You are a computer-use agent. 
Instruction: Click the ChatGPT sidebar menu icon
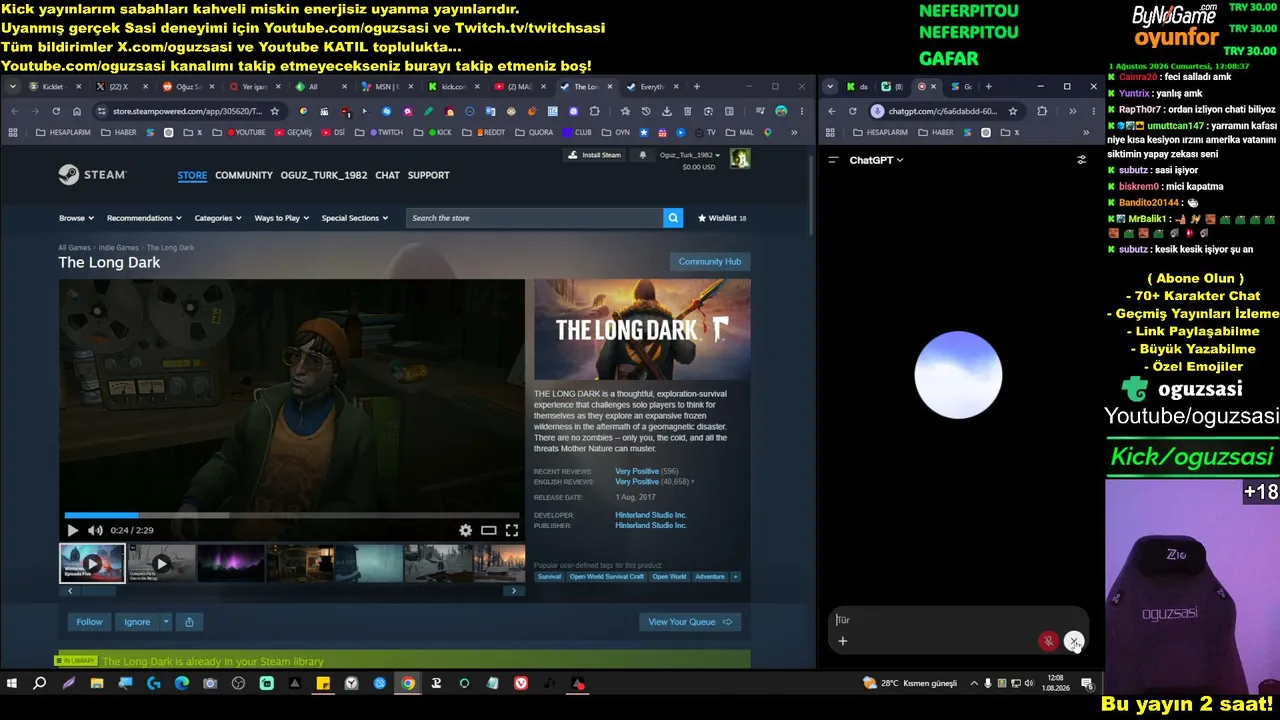click(833, 160)
